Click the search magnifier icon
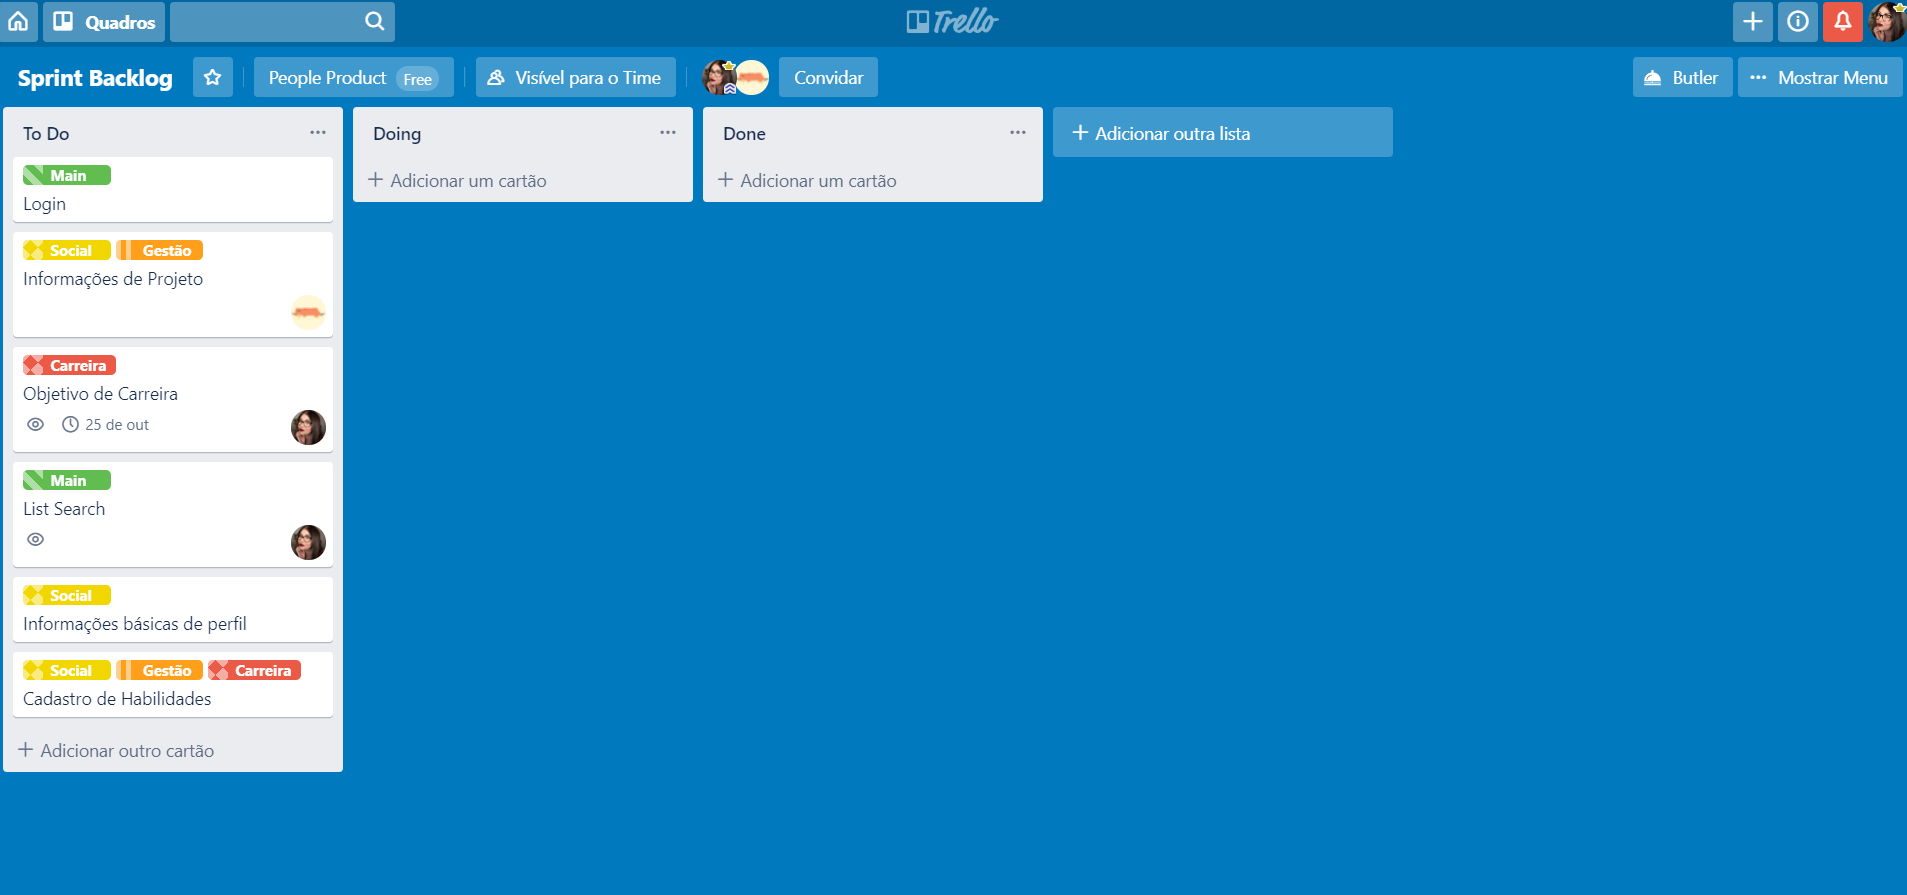 pyautogui.click(x=374, y=21)
